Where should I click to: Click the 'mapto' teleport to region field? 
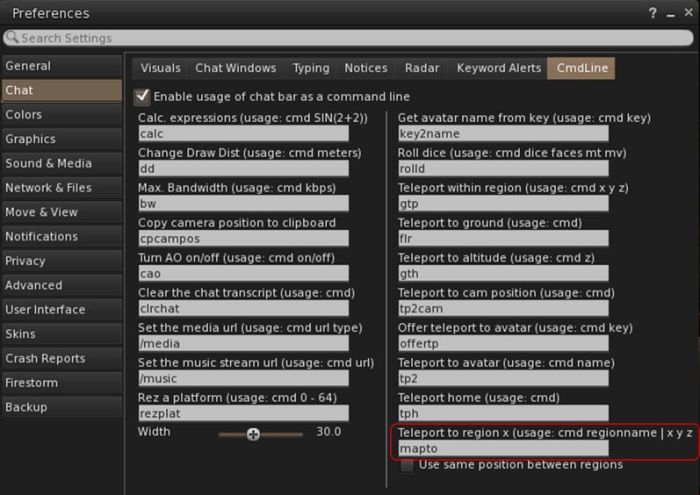click(502, 449)
